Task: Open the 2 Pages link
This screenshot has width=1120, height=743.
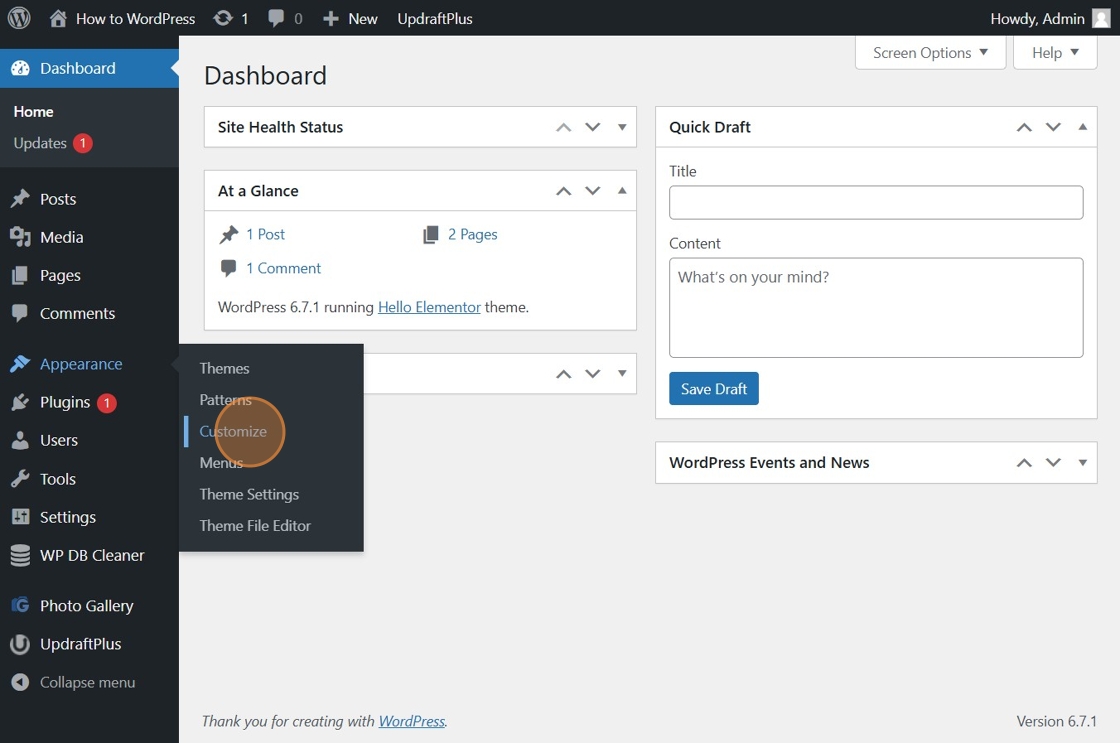Action: tap(473, 234)
